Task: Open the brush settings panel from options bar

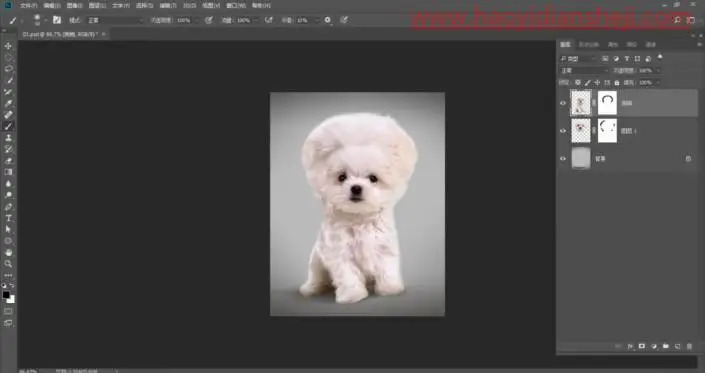Action: coord(57,20)
